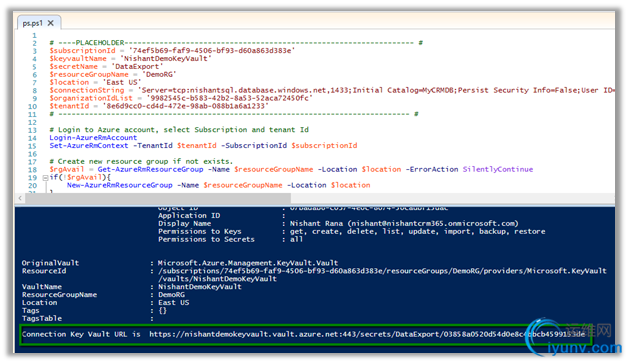Click the Login-AzureRmAccount command
The width and height of the screenshot is (628, 364).
(x=93, y=138)
